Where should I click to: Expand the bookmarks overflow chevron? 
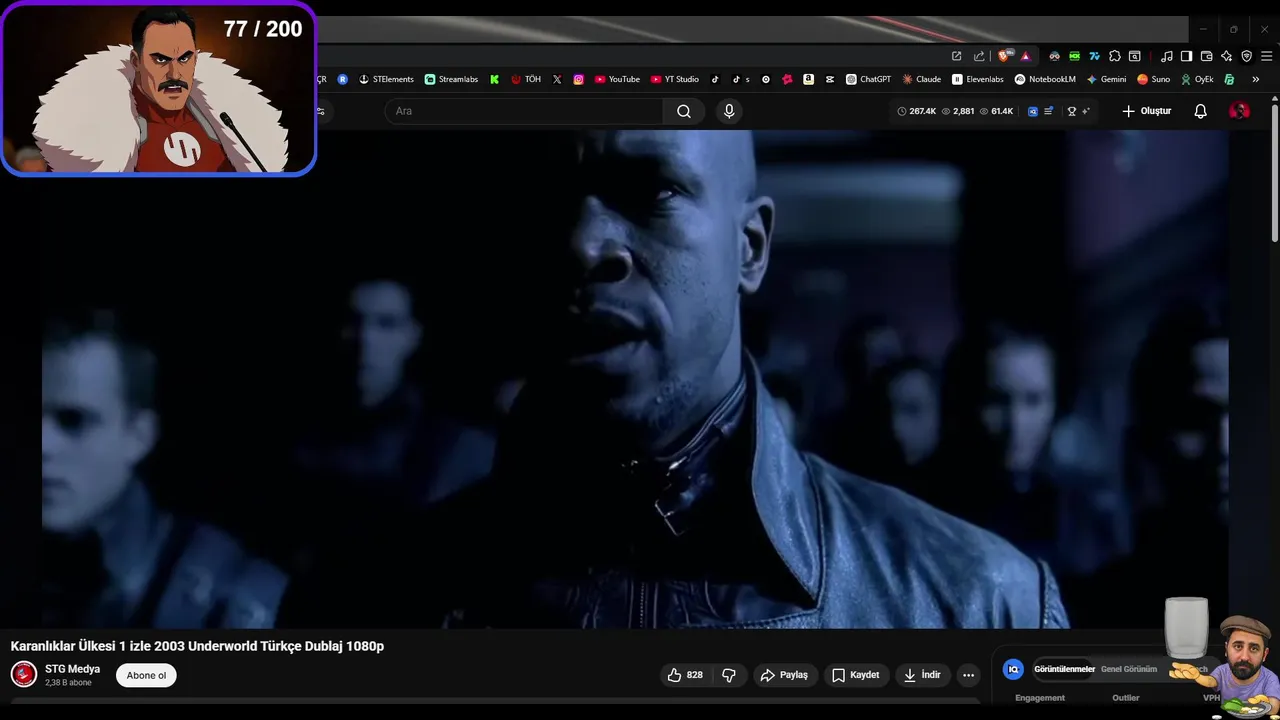coord(1255,79)
